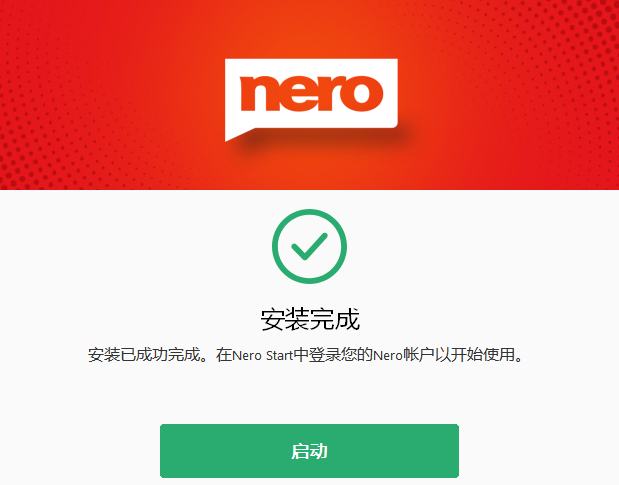The image size is (619, 485).
Task: Click the green circular checkmark icon
Action: (309, 246)
